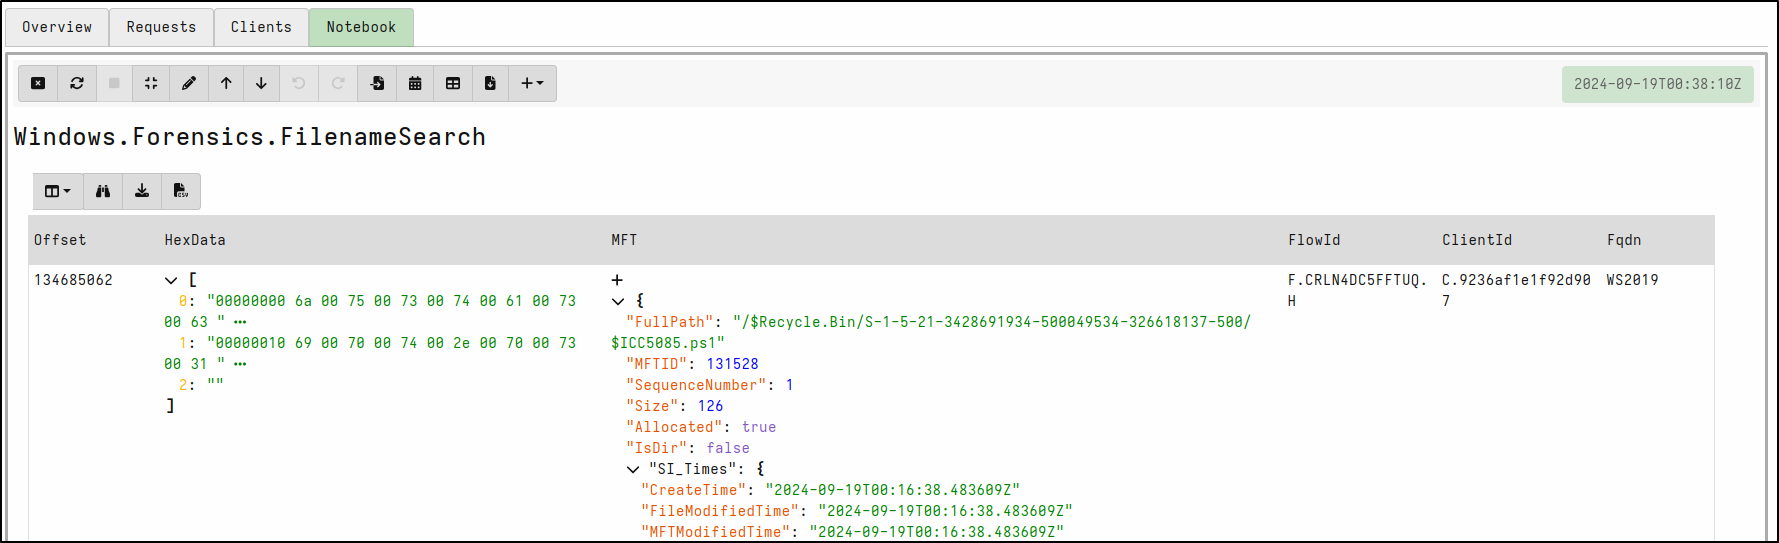Open the column chooser dropdown

coord(57,191)
